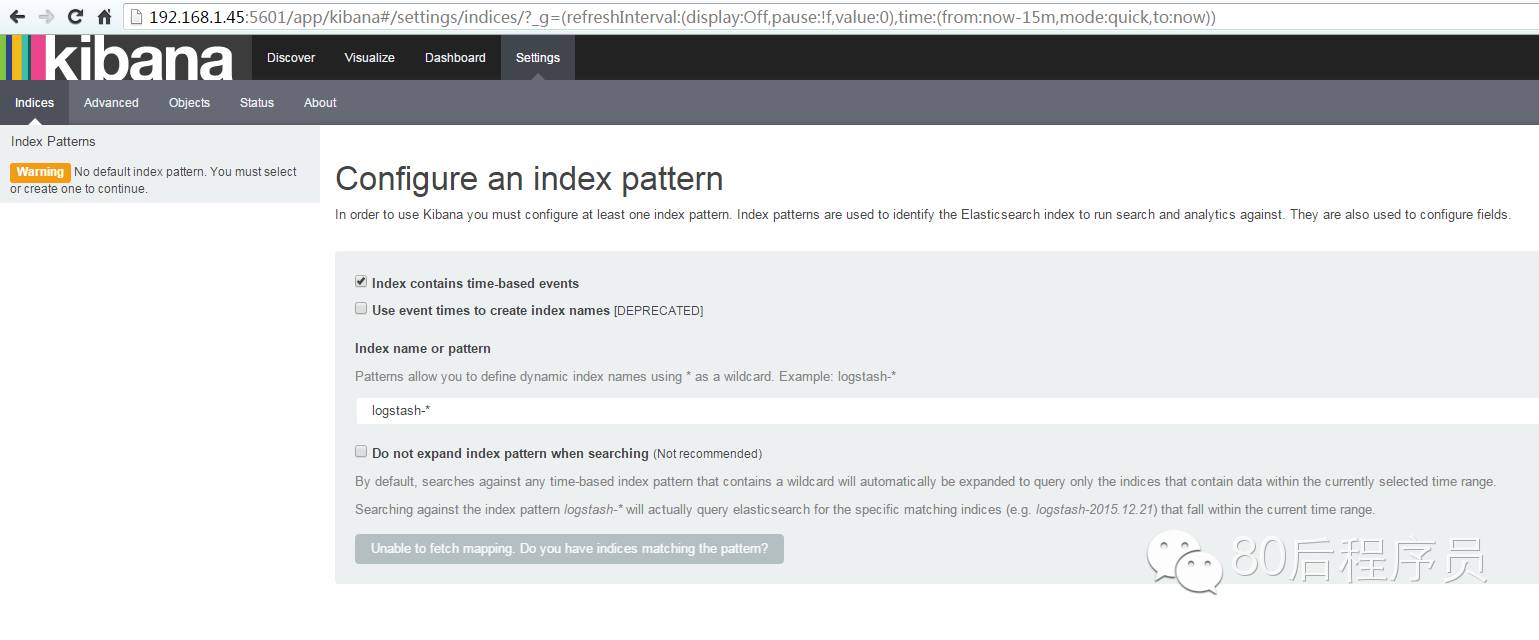Viewport: 1539px width, 640px height.
Task: Click the browser back arrow
Action: tap(17, 17)
